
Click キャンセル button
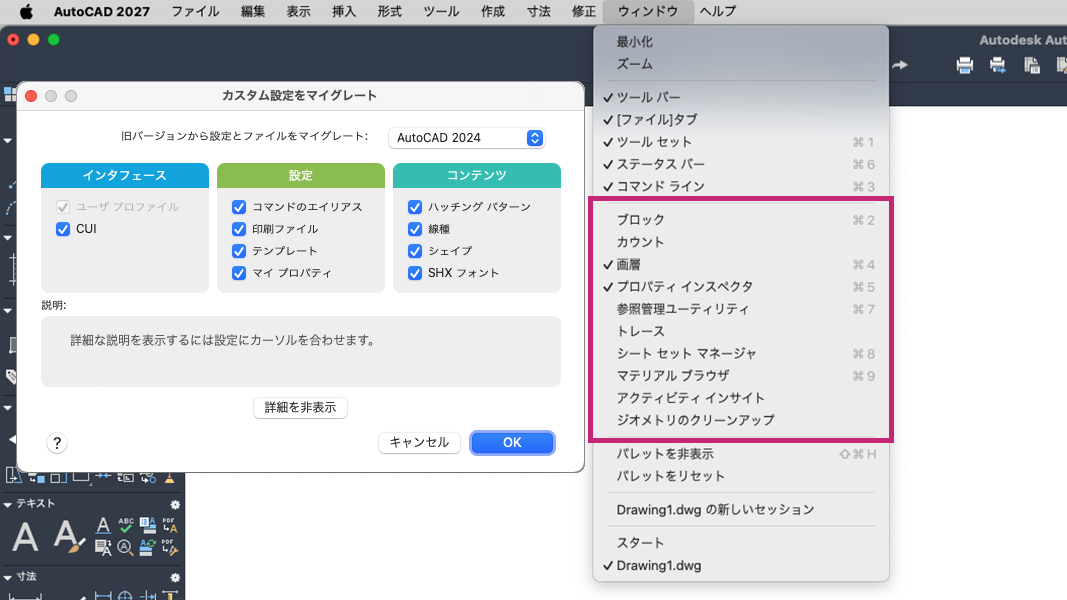coord(419,443)
